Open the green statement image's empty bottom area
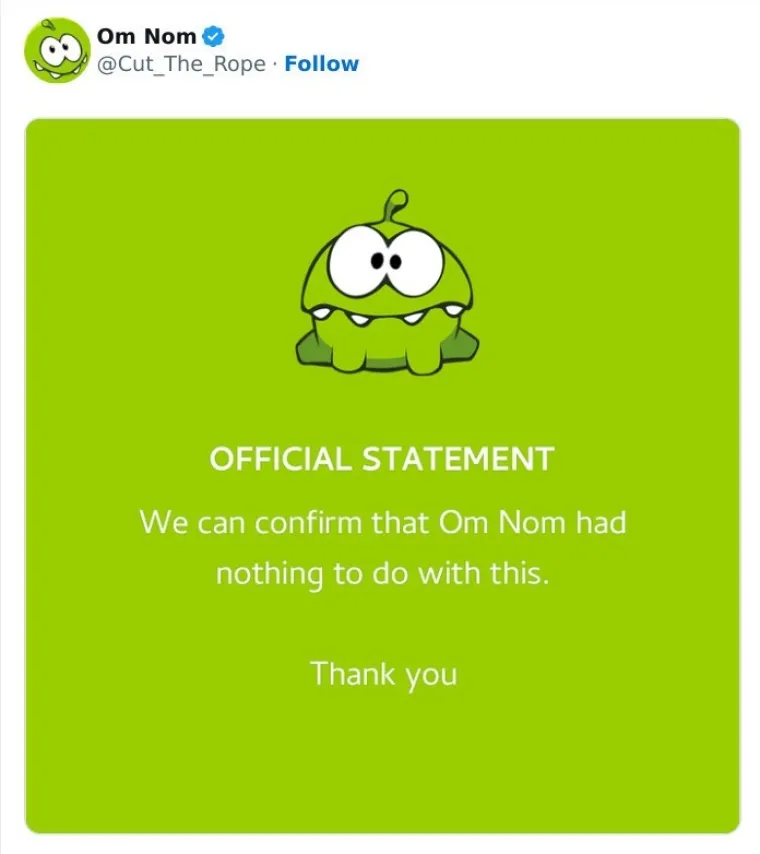Viewport: 760px width, 854px height. click(x=383, y=768)
